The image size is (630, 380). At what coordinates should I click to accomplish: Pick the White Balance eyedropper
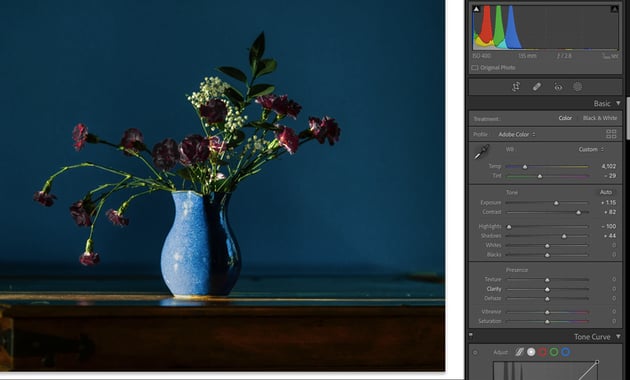coord(481,152)
